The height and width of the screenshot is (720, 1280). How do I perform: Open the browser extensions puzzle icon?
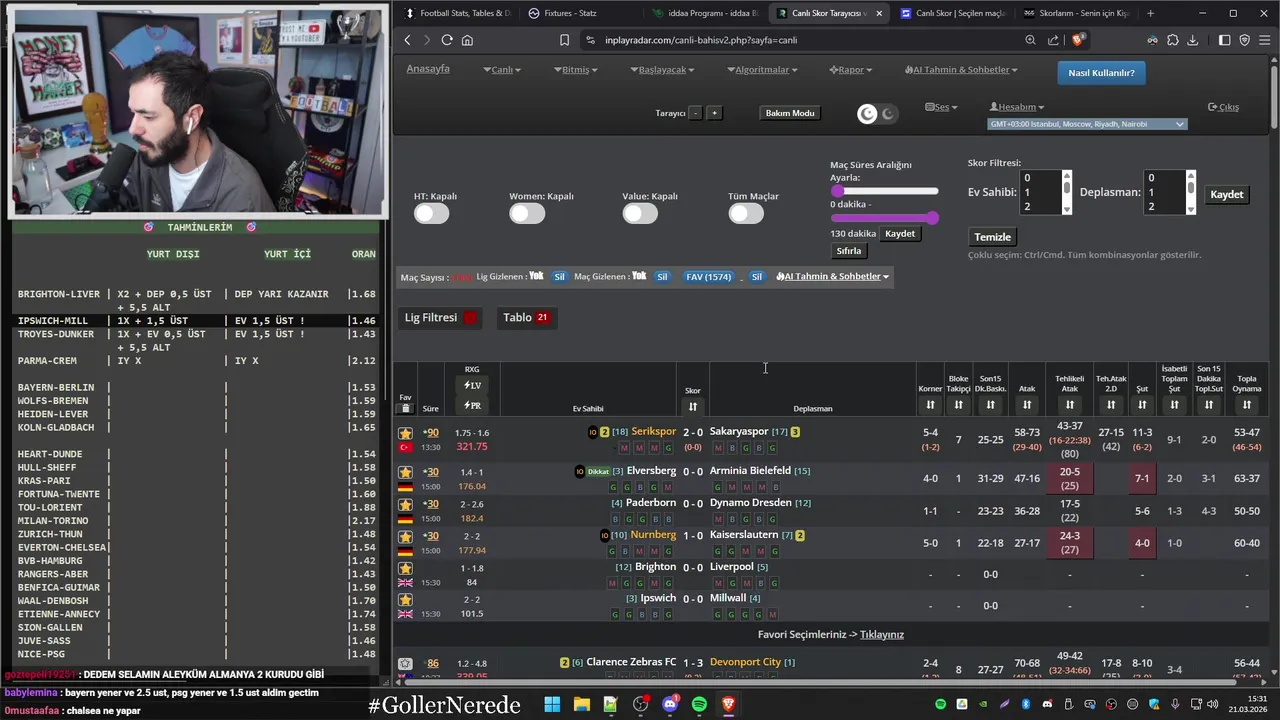(1173, 40)
